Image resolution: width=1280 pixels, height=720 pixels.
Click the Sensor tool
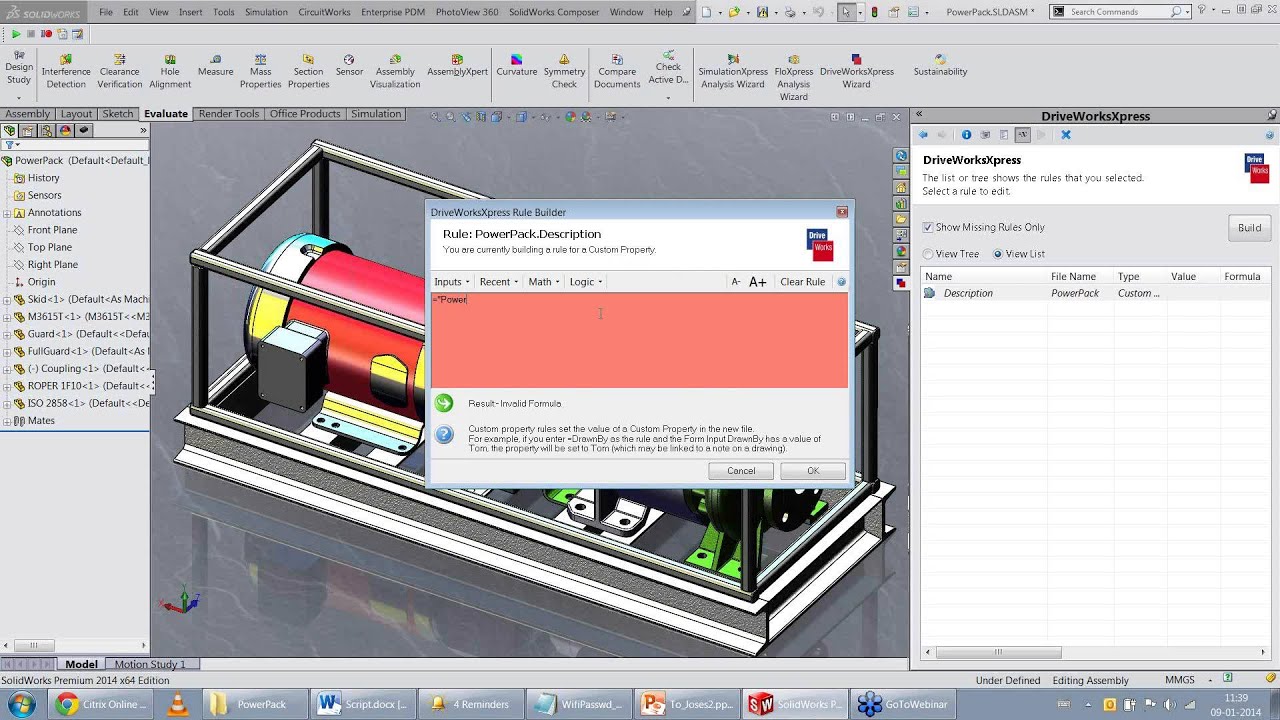[349, 66]
